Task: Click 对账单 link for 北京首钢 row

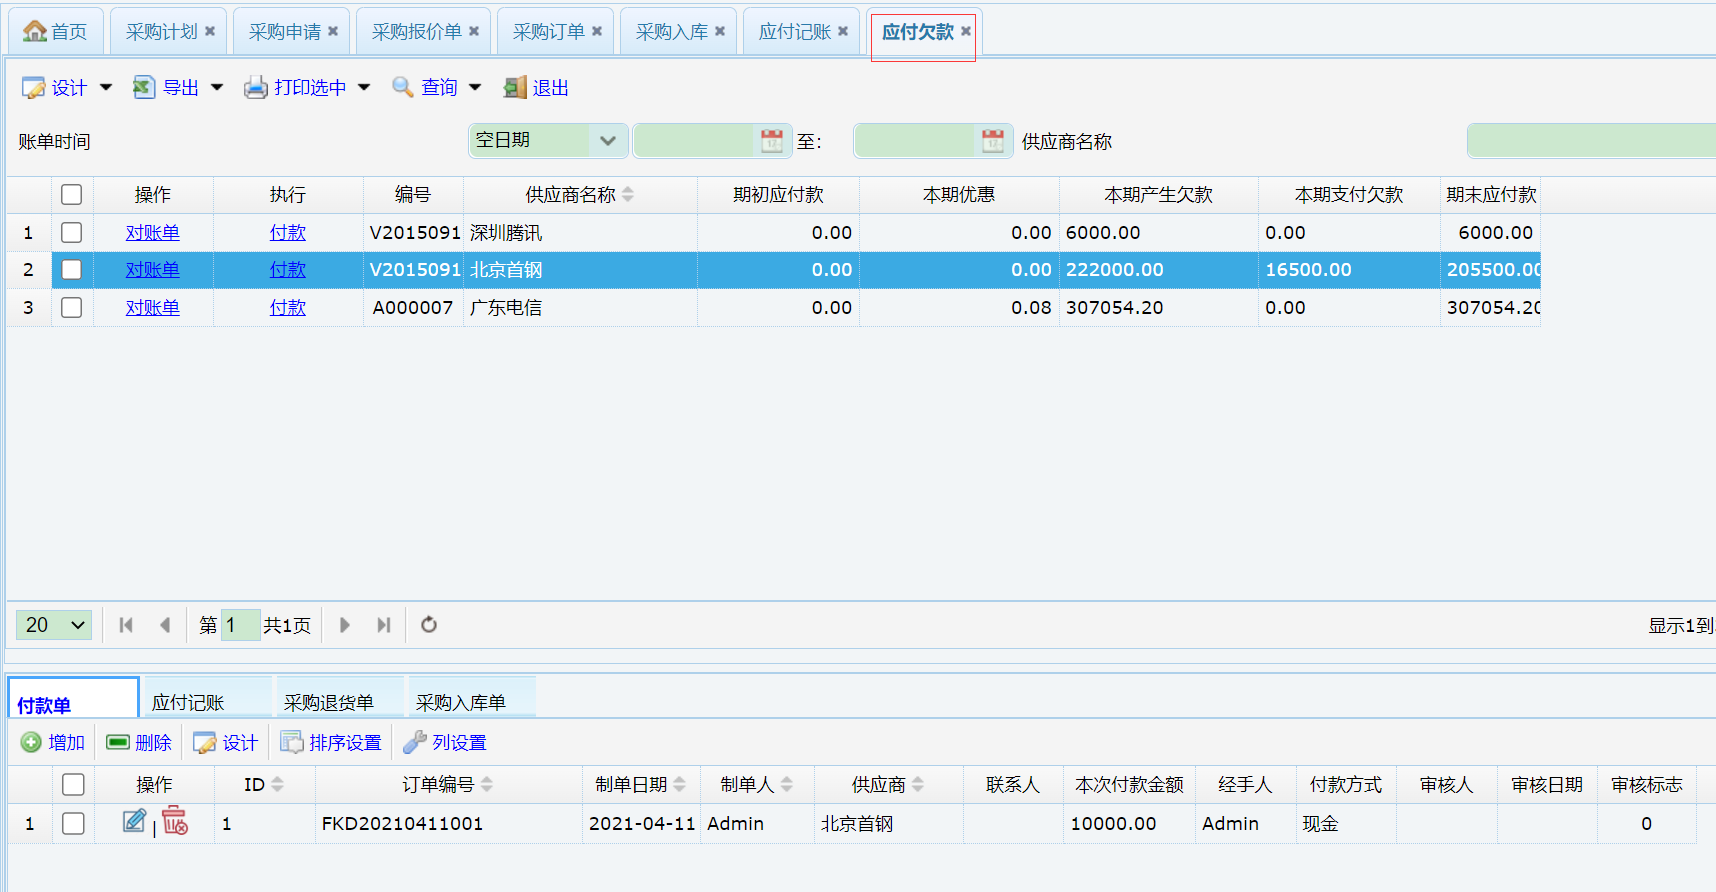Action: pyautogui.click(x=152, y=270)
